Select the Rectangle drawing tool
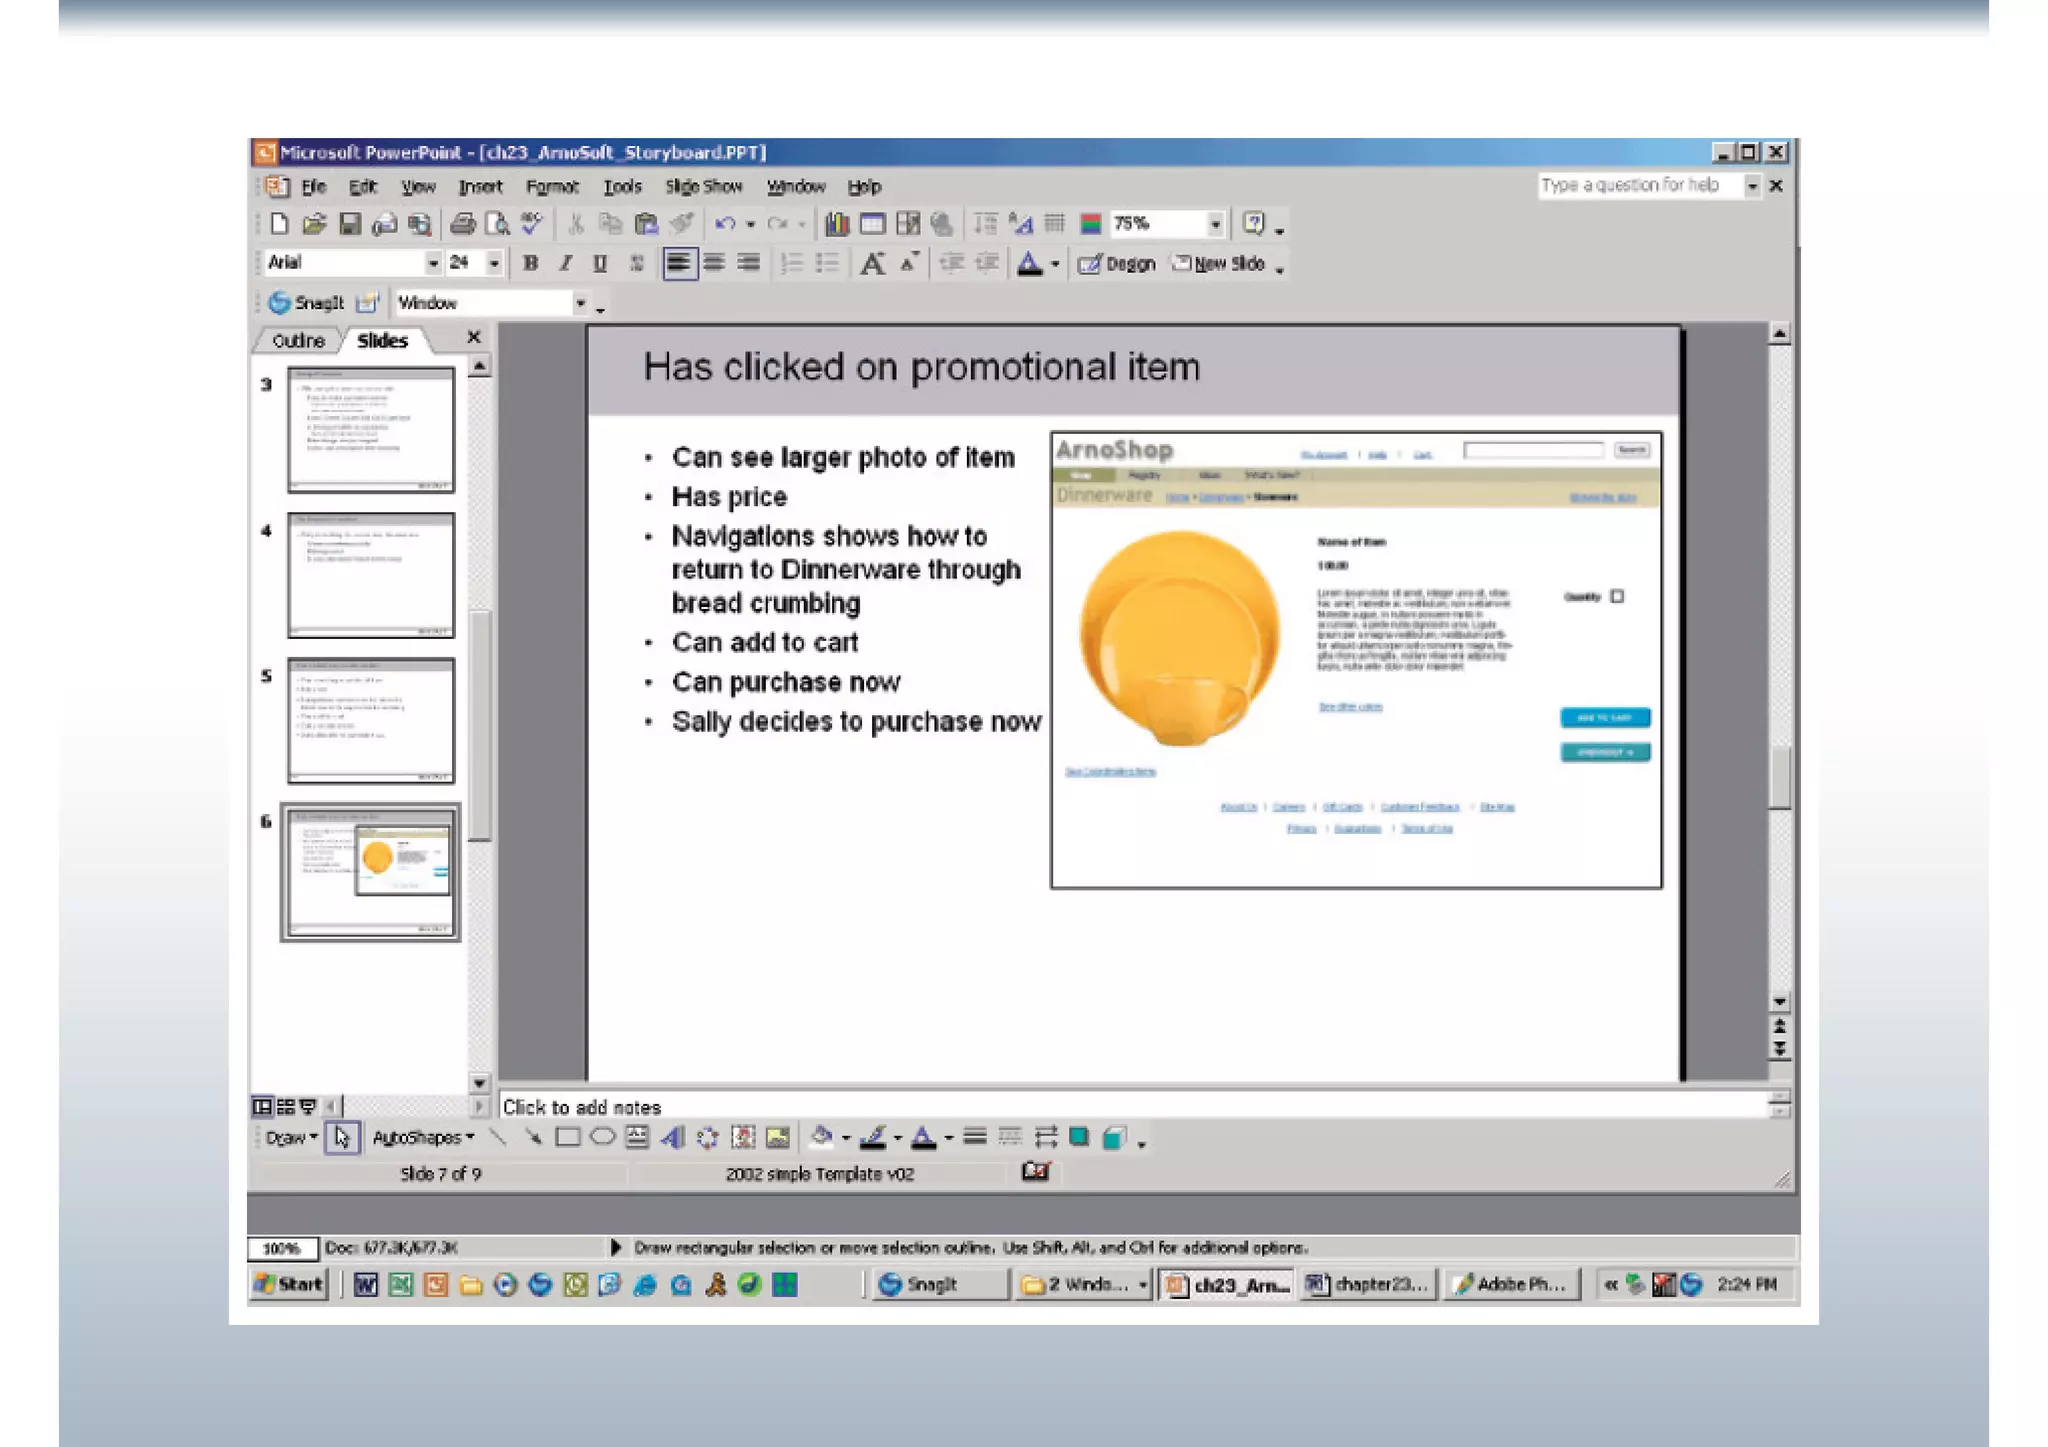The height and width of the screenshot is (1447, 2048). [567, 1137]
